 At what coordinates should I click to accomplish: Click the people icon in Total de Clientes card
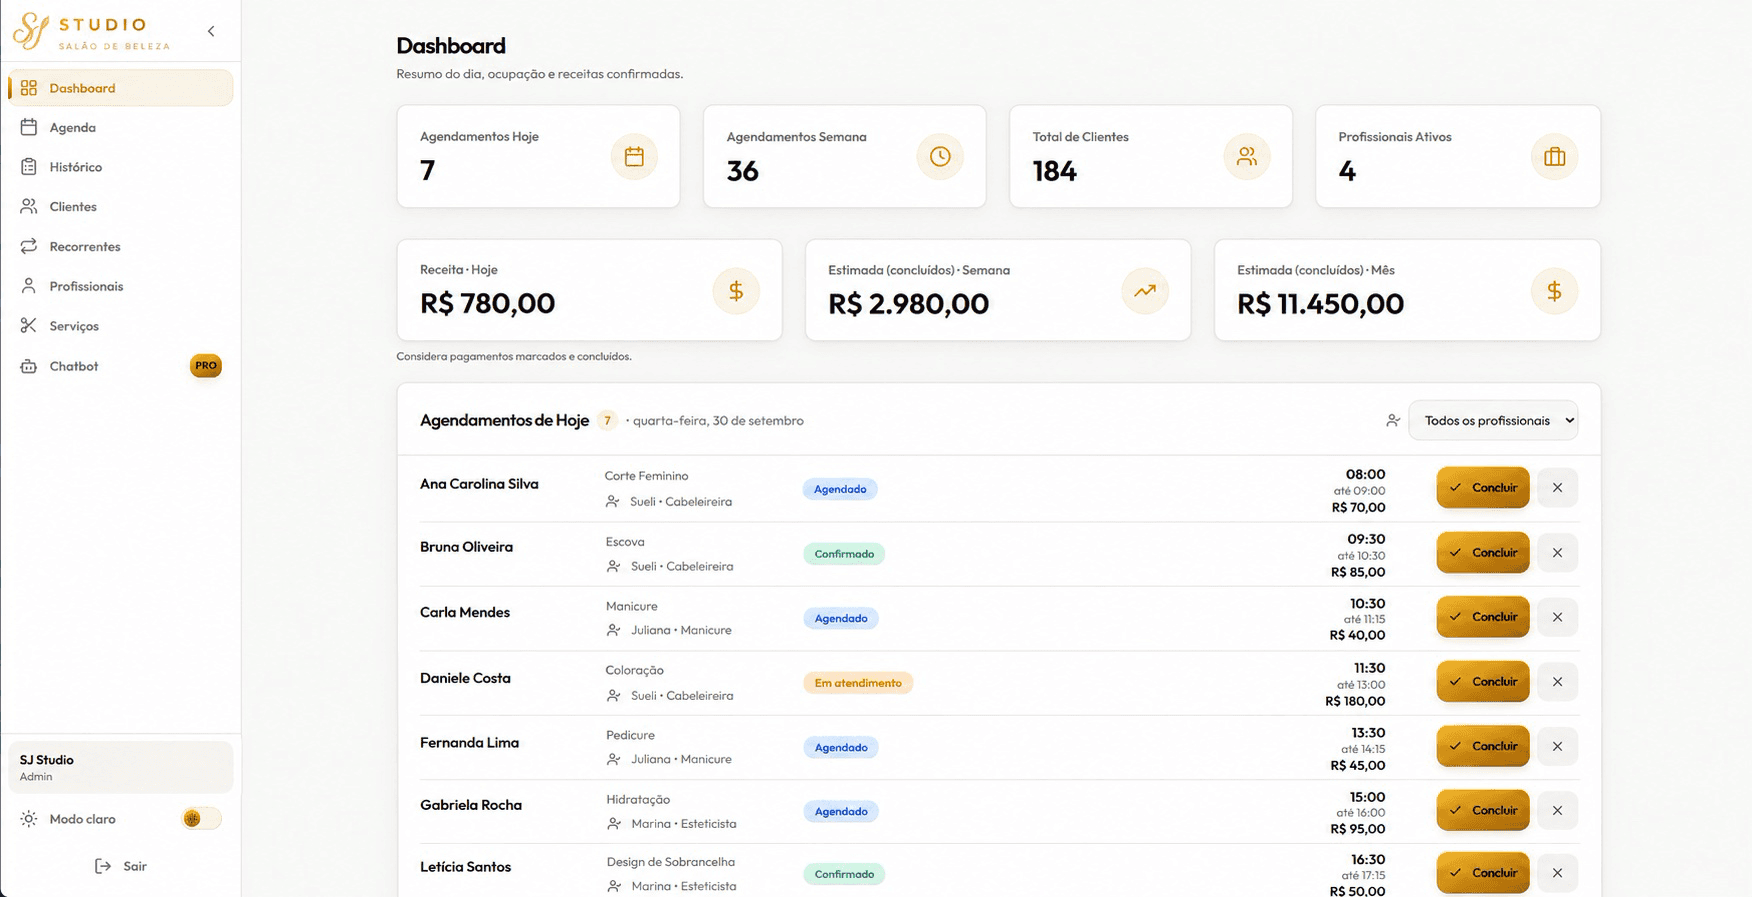[1247, 157]
